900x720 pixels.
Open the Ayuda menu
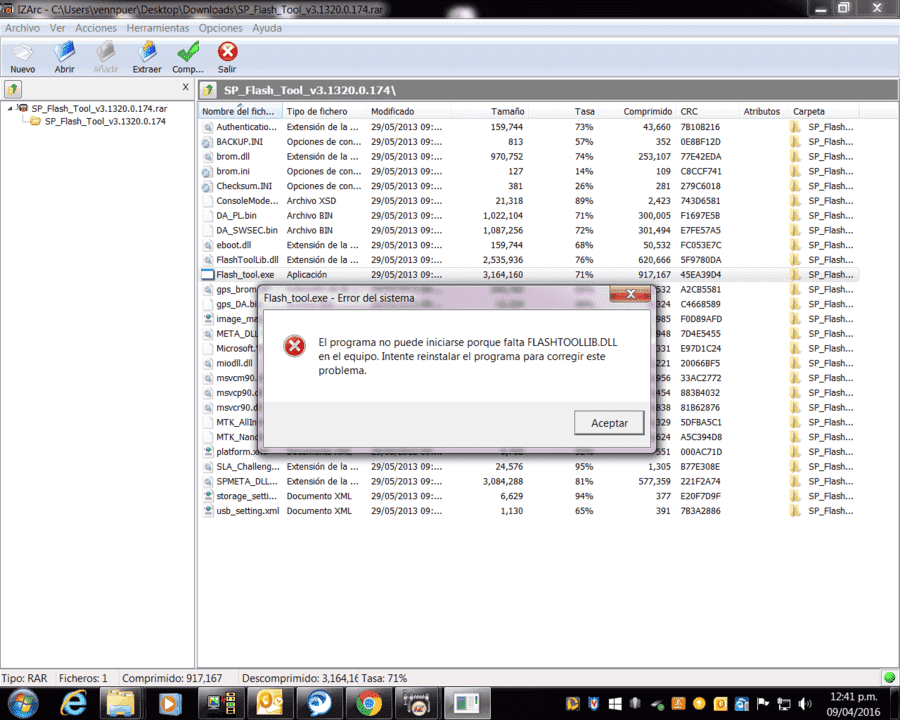click(x=267, y=28)
